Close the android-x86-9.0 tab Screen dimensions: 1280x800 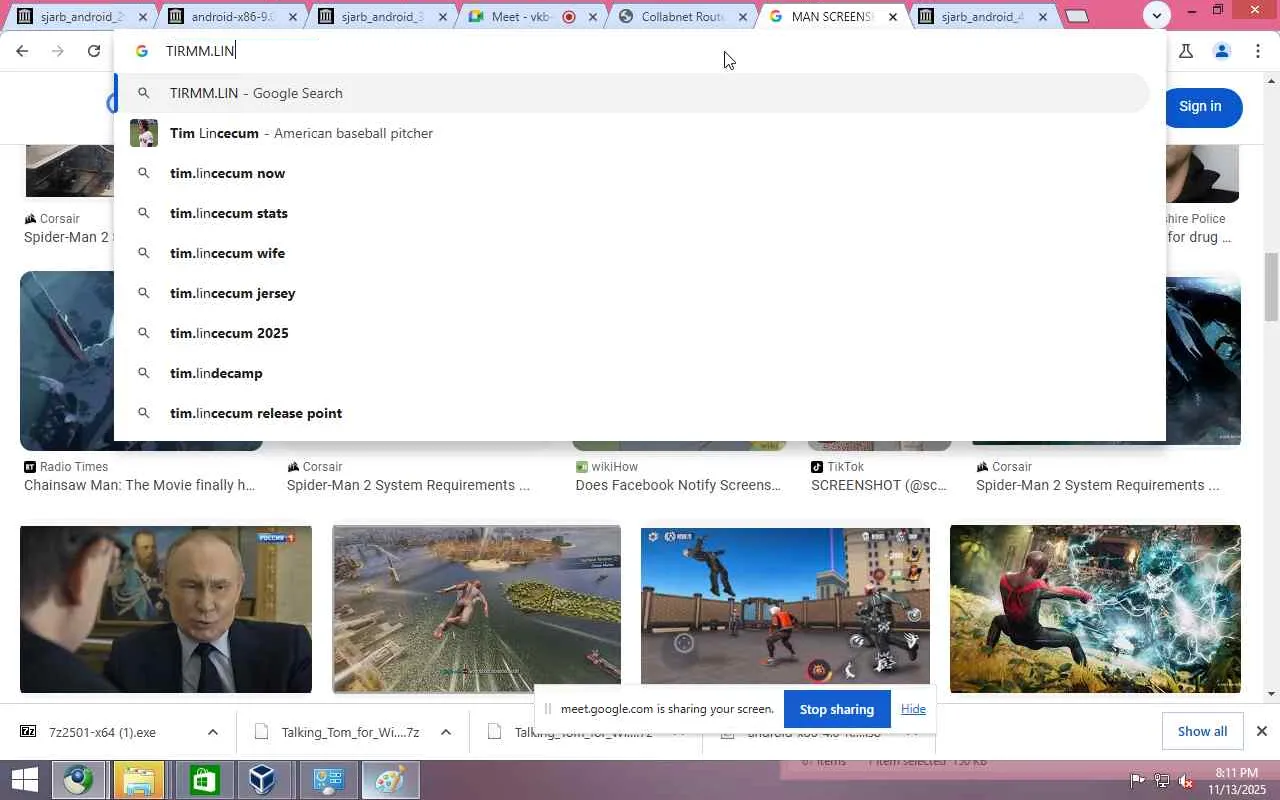tap(293, 17)
